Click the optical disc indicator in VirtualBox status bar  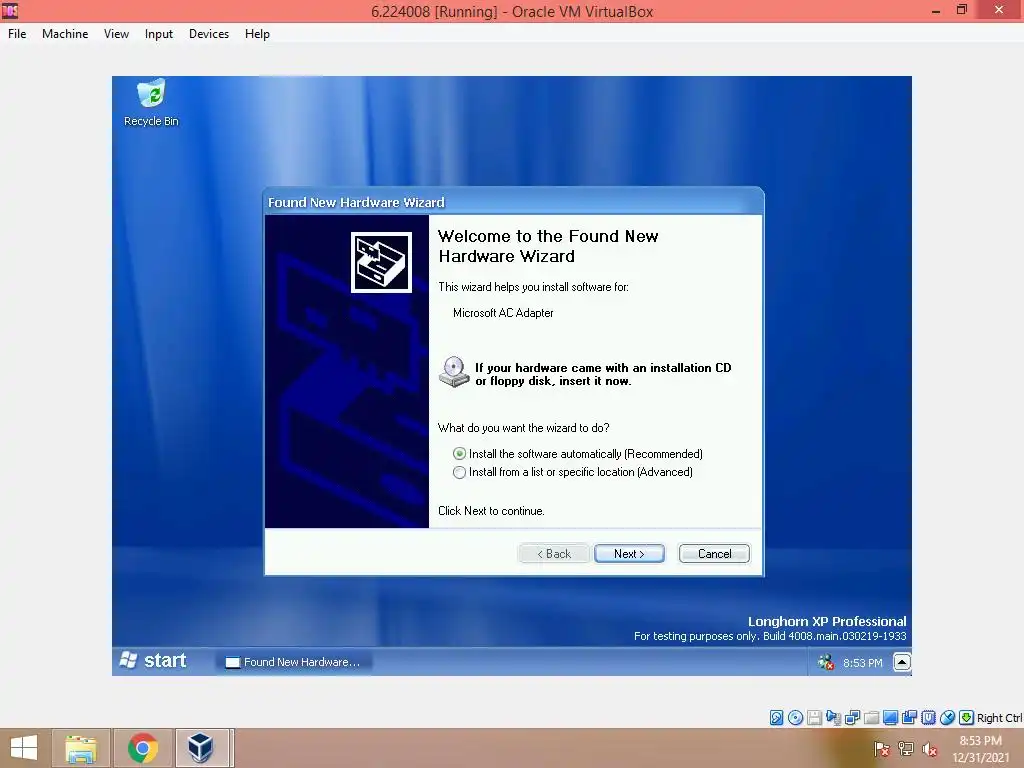795,718
